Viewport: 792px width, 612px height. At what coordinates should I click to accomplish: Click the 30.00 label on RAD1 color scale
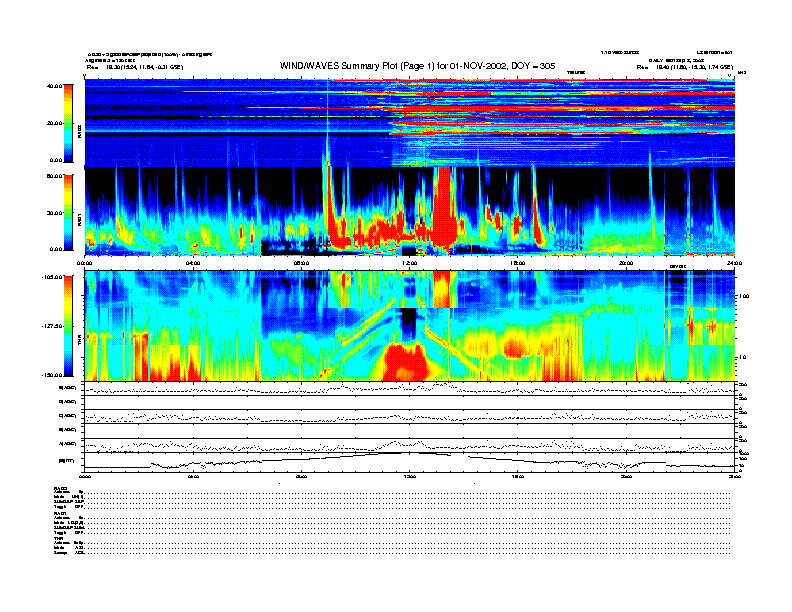[x=55, y=213]
